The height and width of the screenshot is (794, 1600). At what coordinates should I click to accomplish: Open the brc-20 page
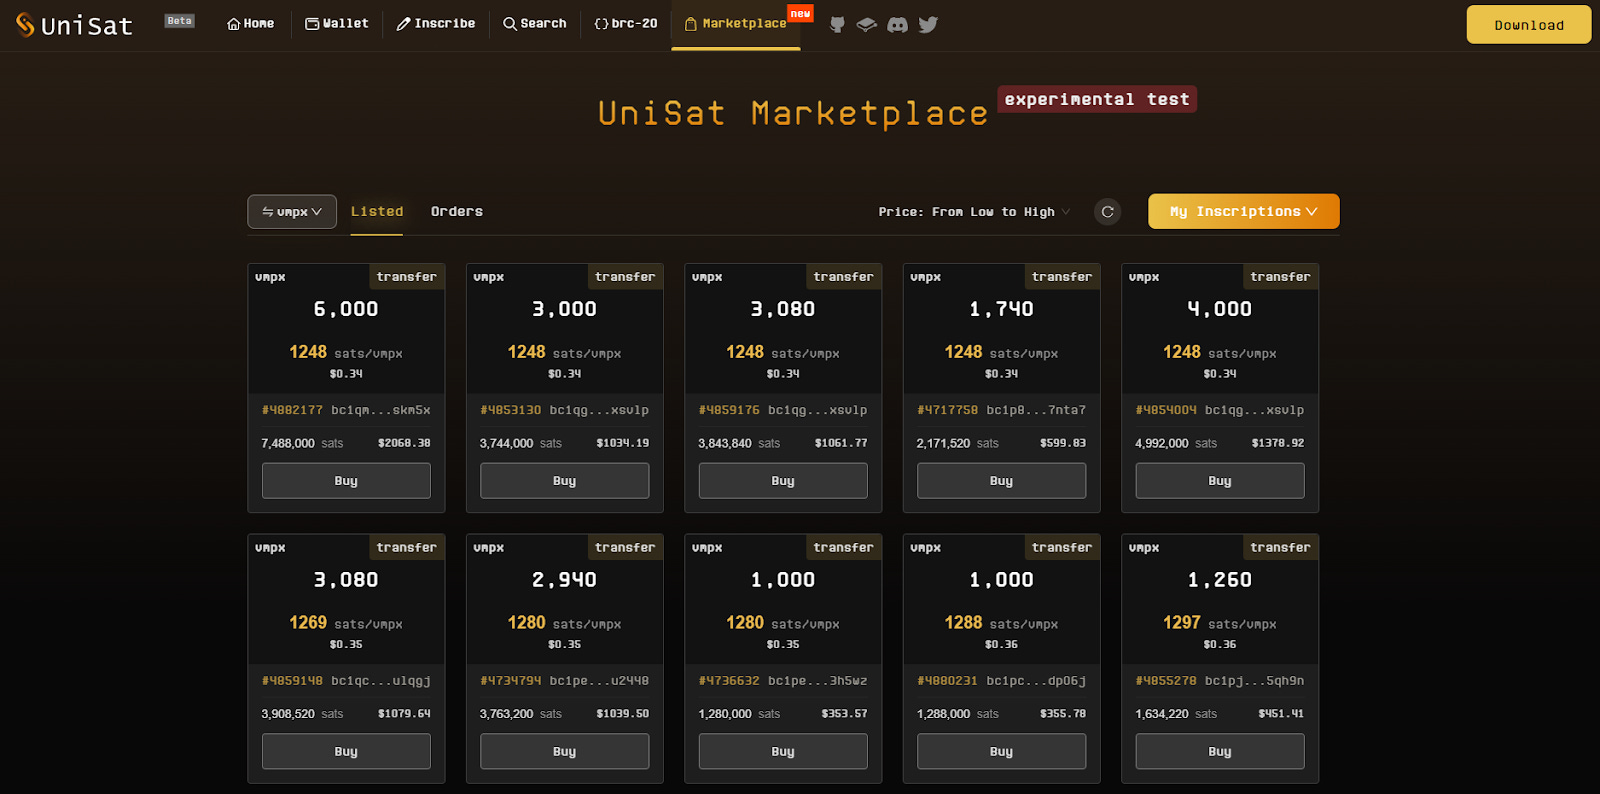(626, 24)
